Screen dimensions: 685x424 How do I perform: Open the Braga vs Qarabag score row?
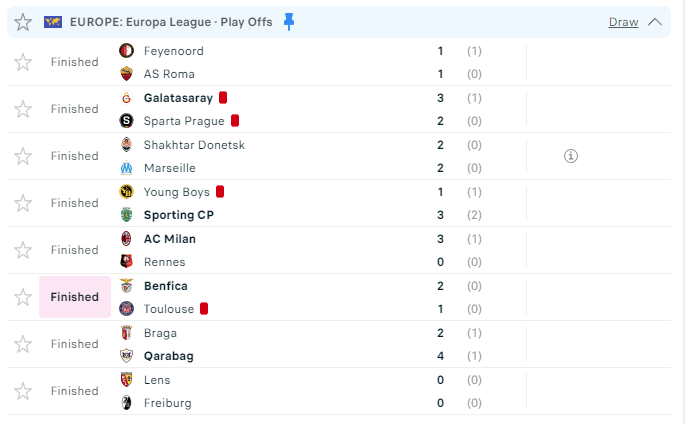click(x=440, y=344)
